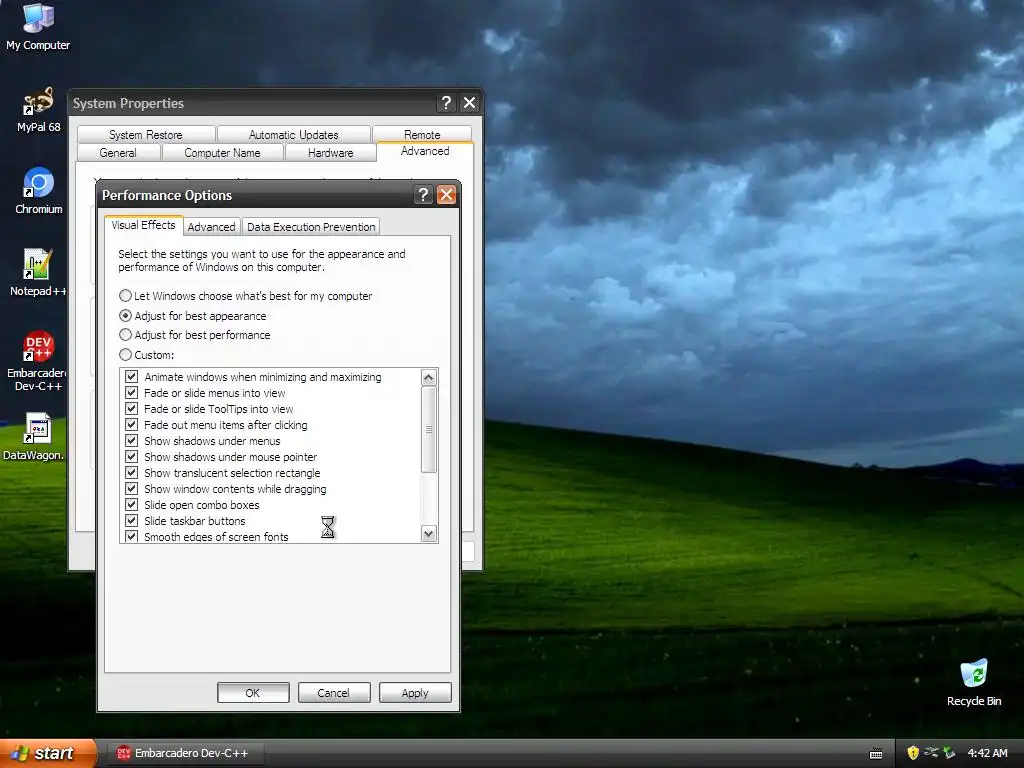Click the Performance Options help question-mark icon
This screenshot has width=1024, height=768.
coord(423,195)
